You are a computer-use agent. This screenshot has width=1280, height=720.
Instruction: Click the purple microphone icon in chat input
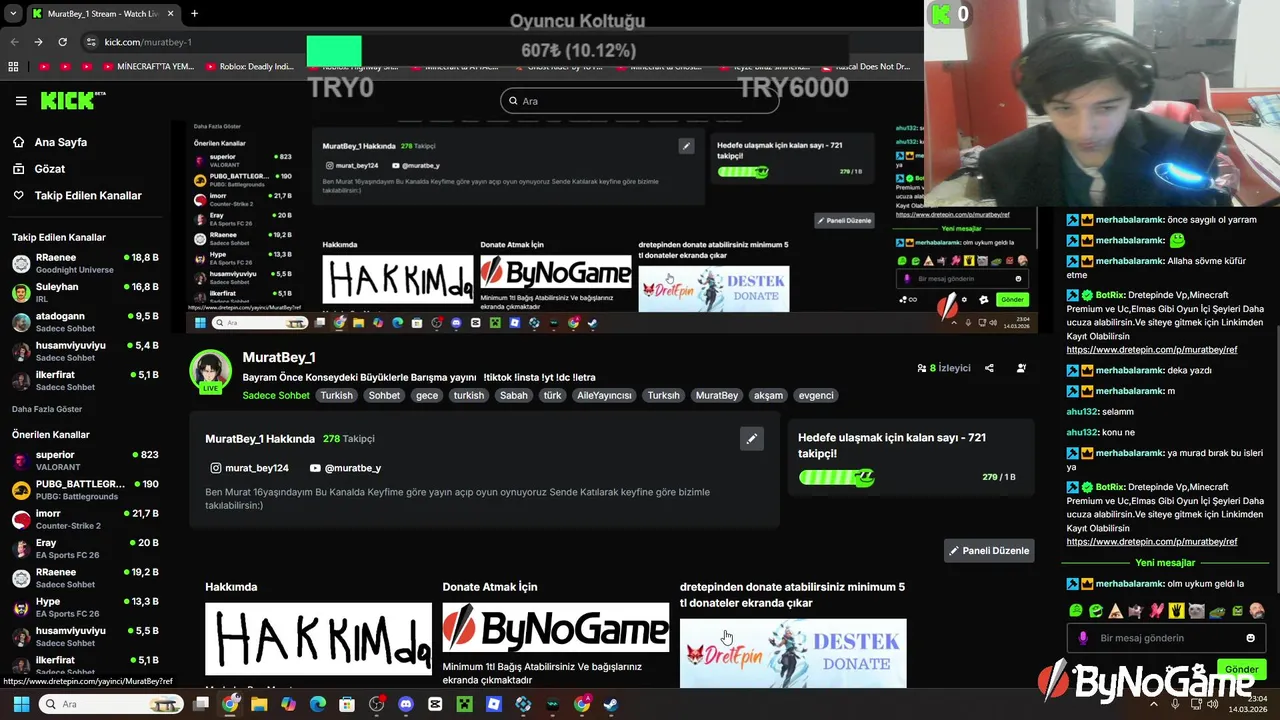point(1083,638)
